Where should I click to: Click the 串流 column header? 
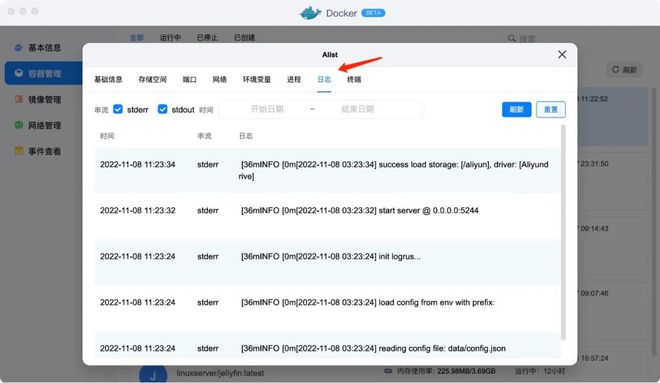[x=205, y=136]
